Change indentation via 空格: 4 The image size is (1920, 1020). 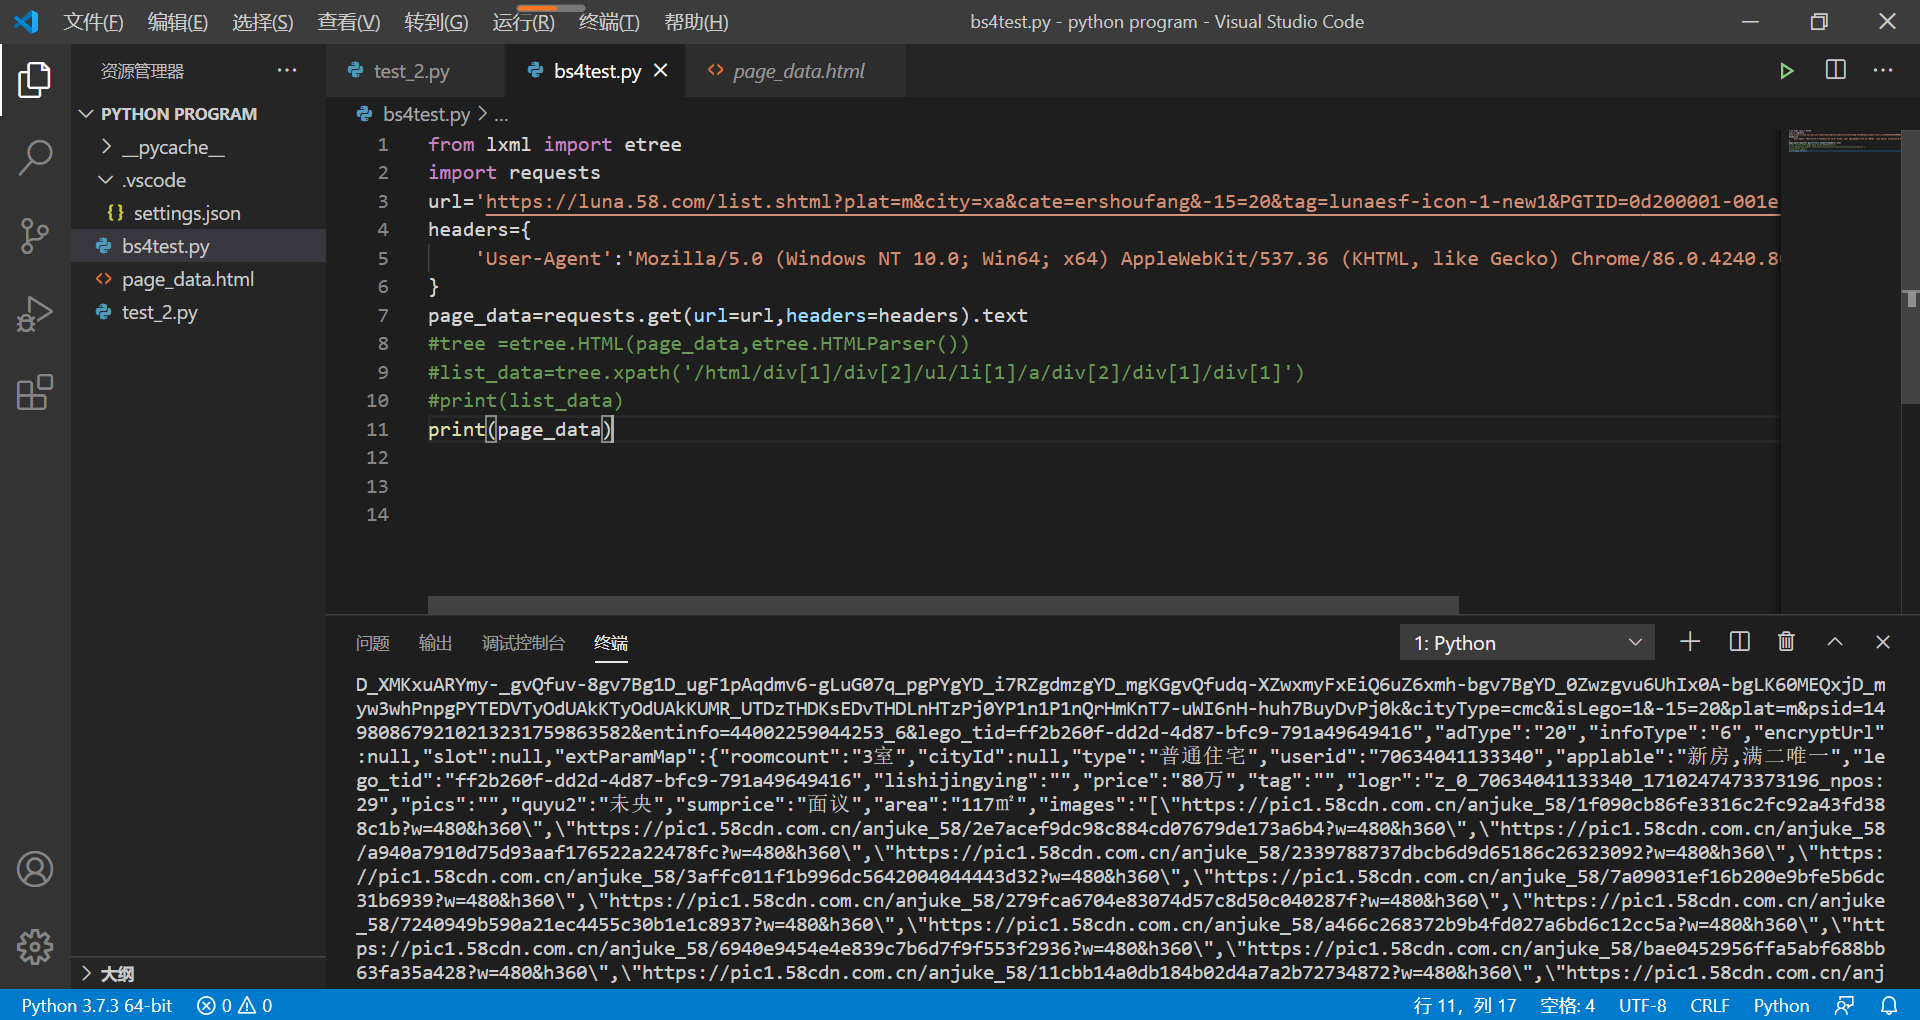pos(1567,1005)
